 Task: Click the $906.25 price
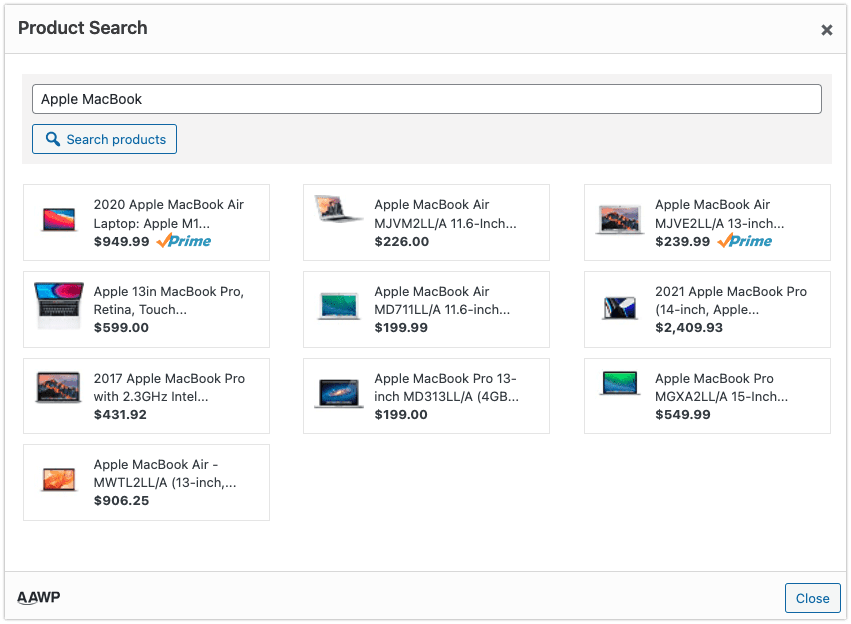pyautogui.click(x=121, y=500)
